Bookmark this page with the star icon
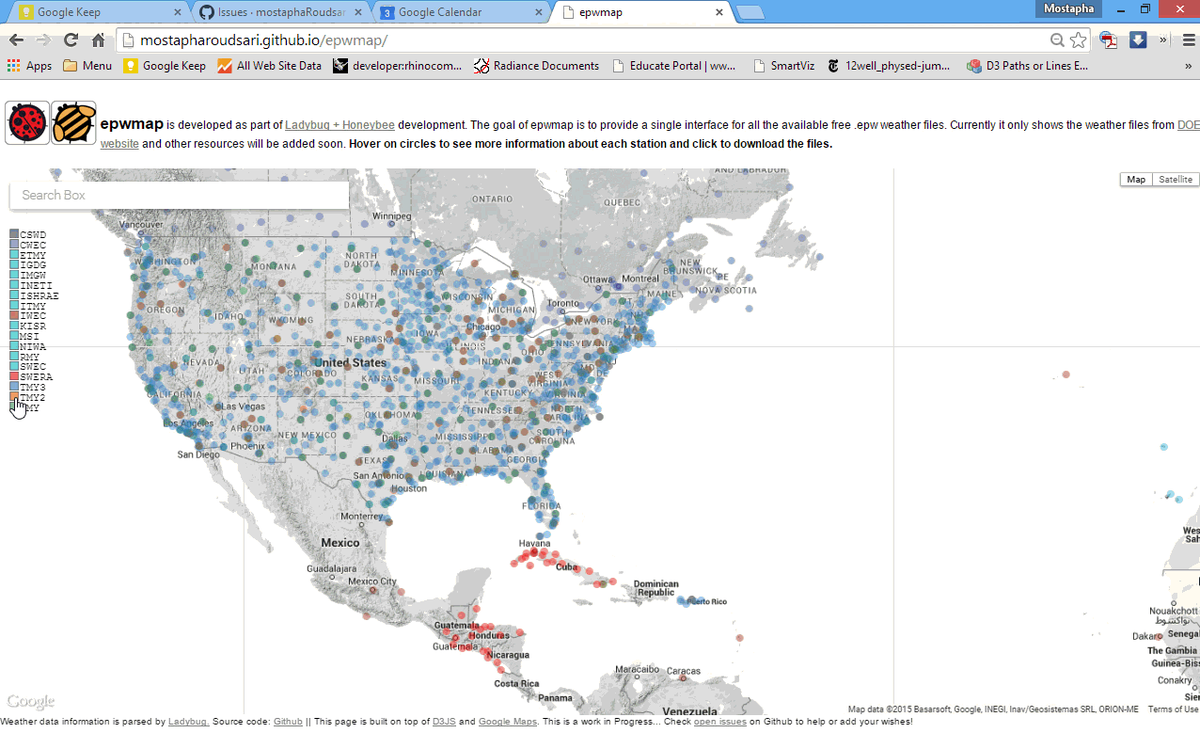This screenshot has height=749, width=1200. [x=1078, y=41]
